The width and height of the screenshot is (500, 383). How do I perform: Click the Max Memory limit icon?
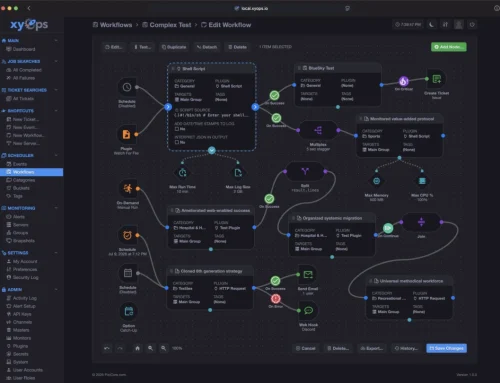click(377, 181)
